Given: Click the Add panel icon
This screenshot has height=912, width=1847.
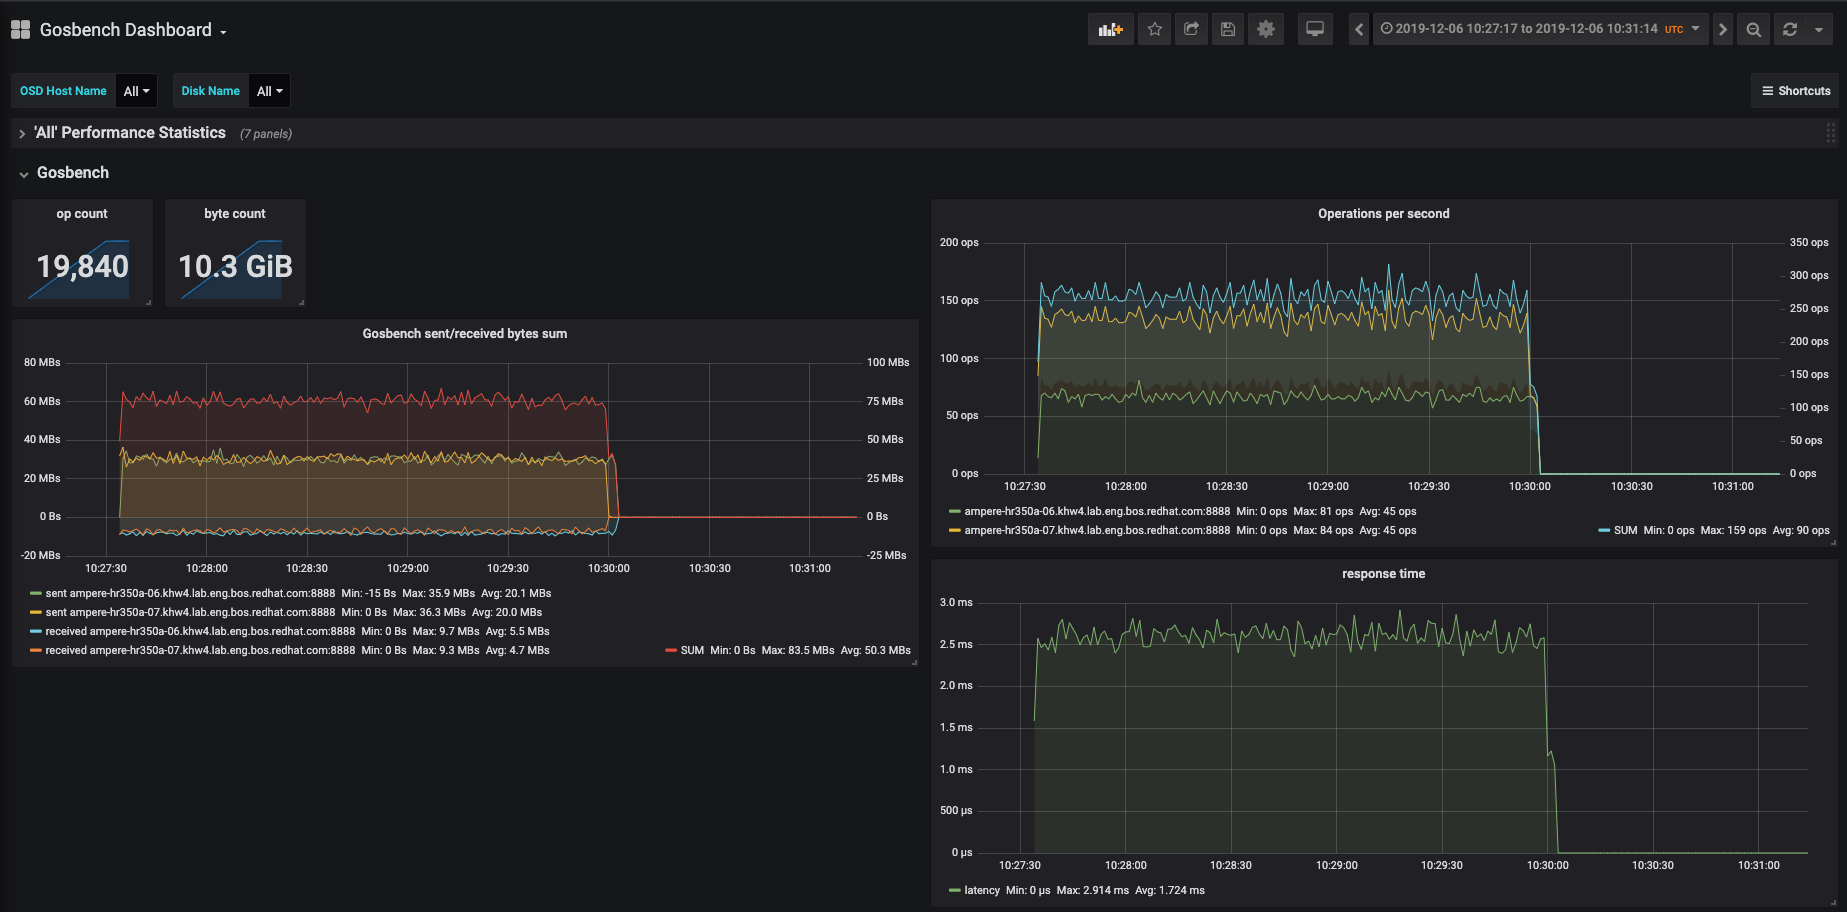Looking at the screenshot, I should point(1111,29).
